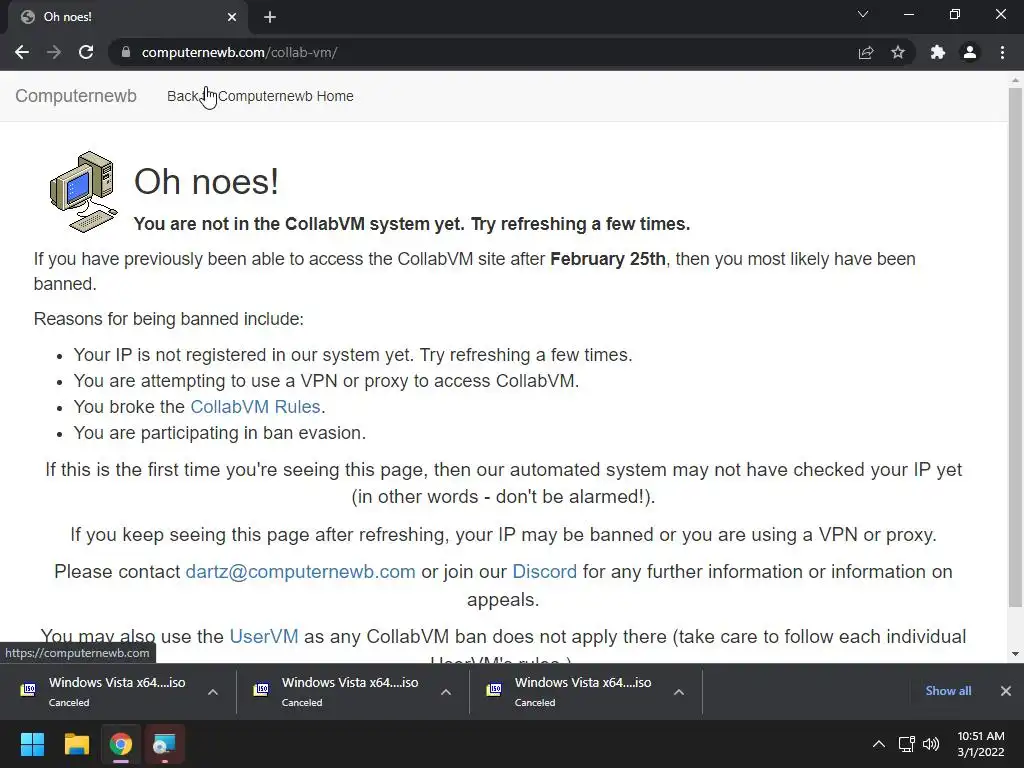This screenshot has height=768, width=1024.
Task: Open the tab search chevron
Action: point(863,14)
